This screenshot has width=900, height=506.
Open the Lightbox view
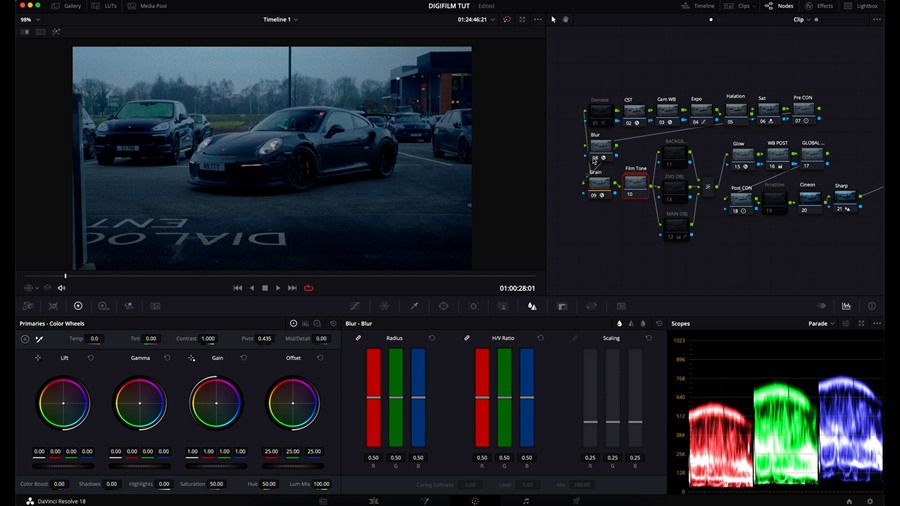[860, 6]
